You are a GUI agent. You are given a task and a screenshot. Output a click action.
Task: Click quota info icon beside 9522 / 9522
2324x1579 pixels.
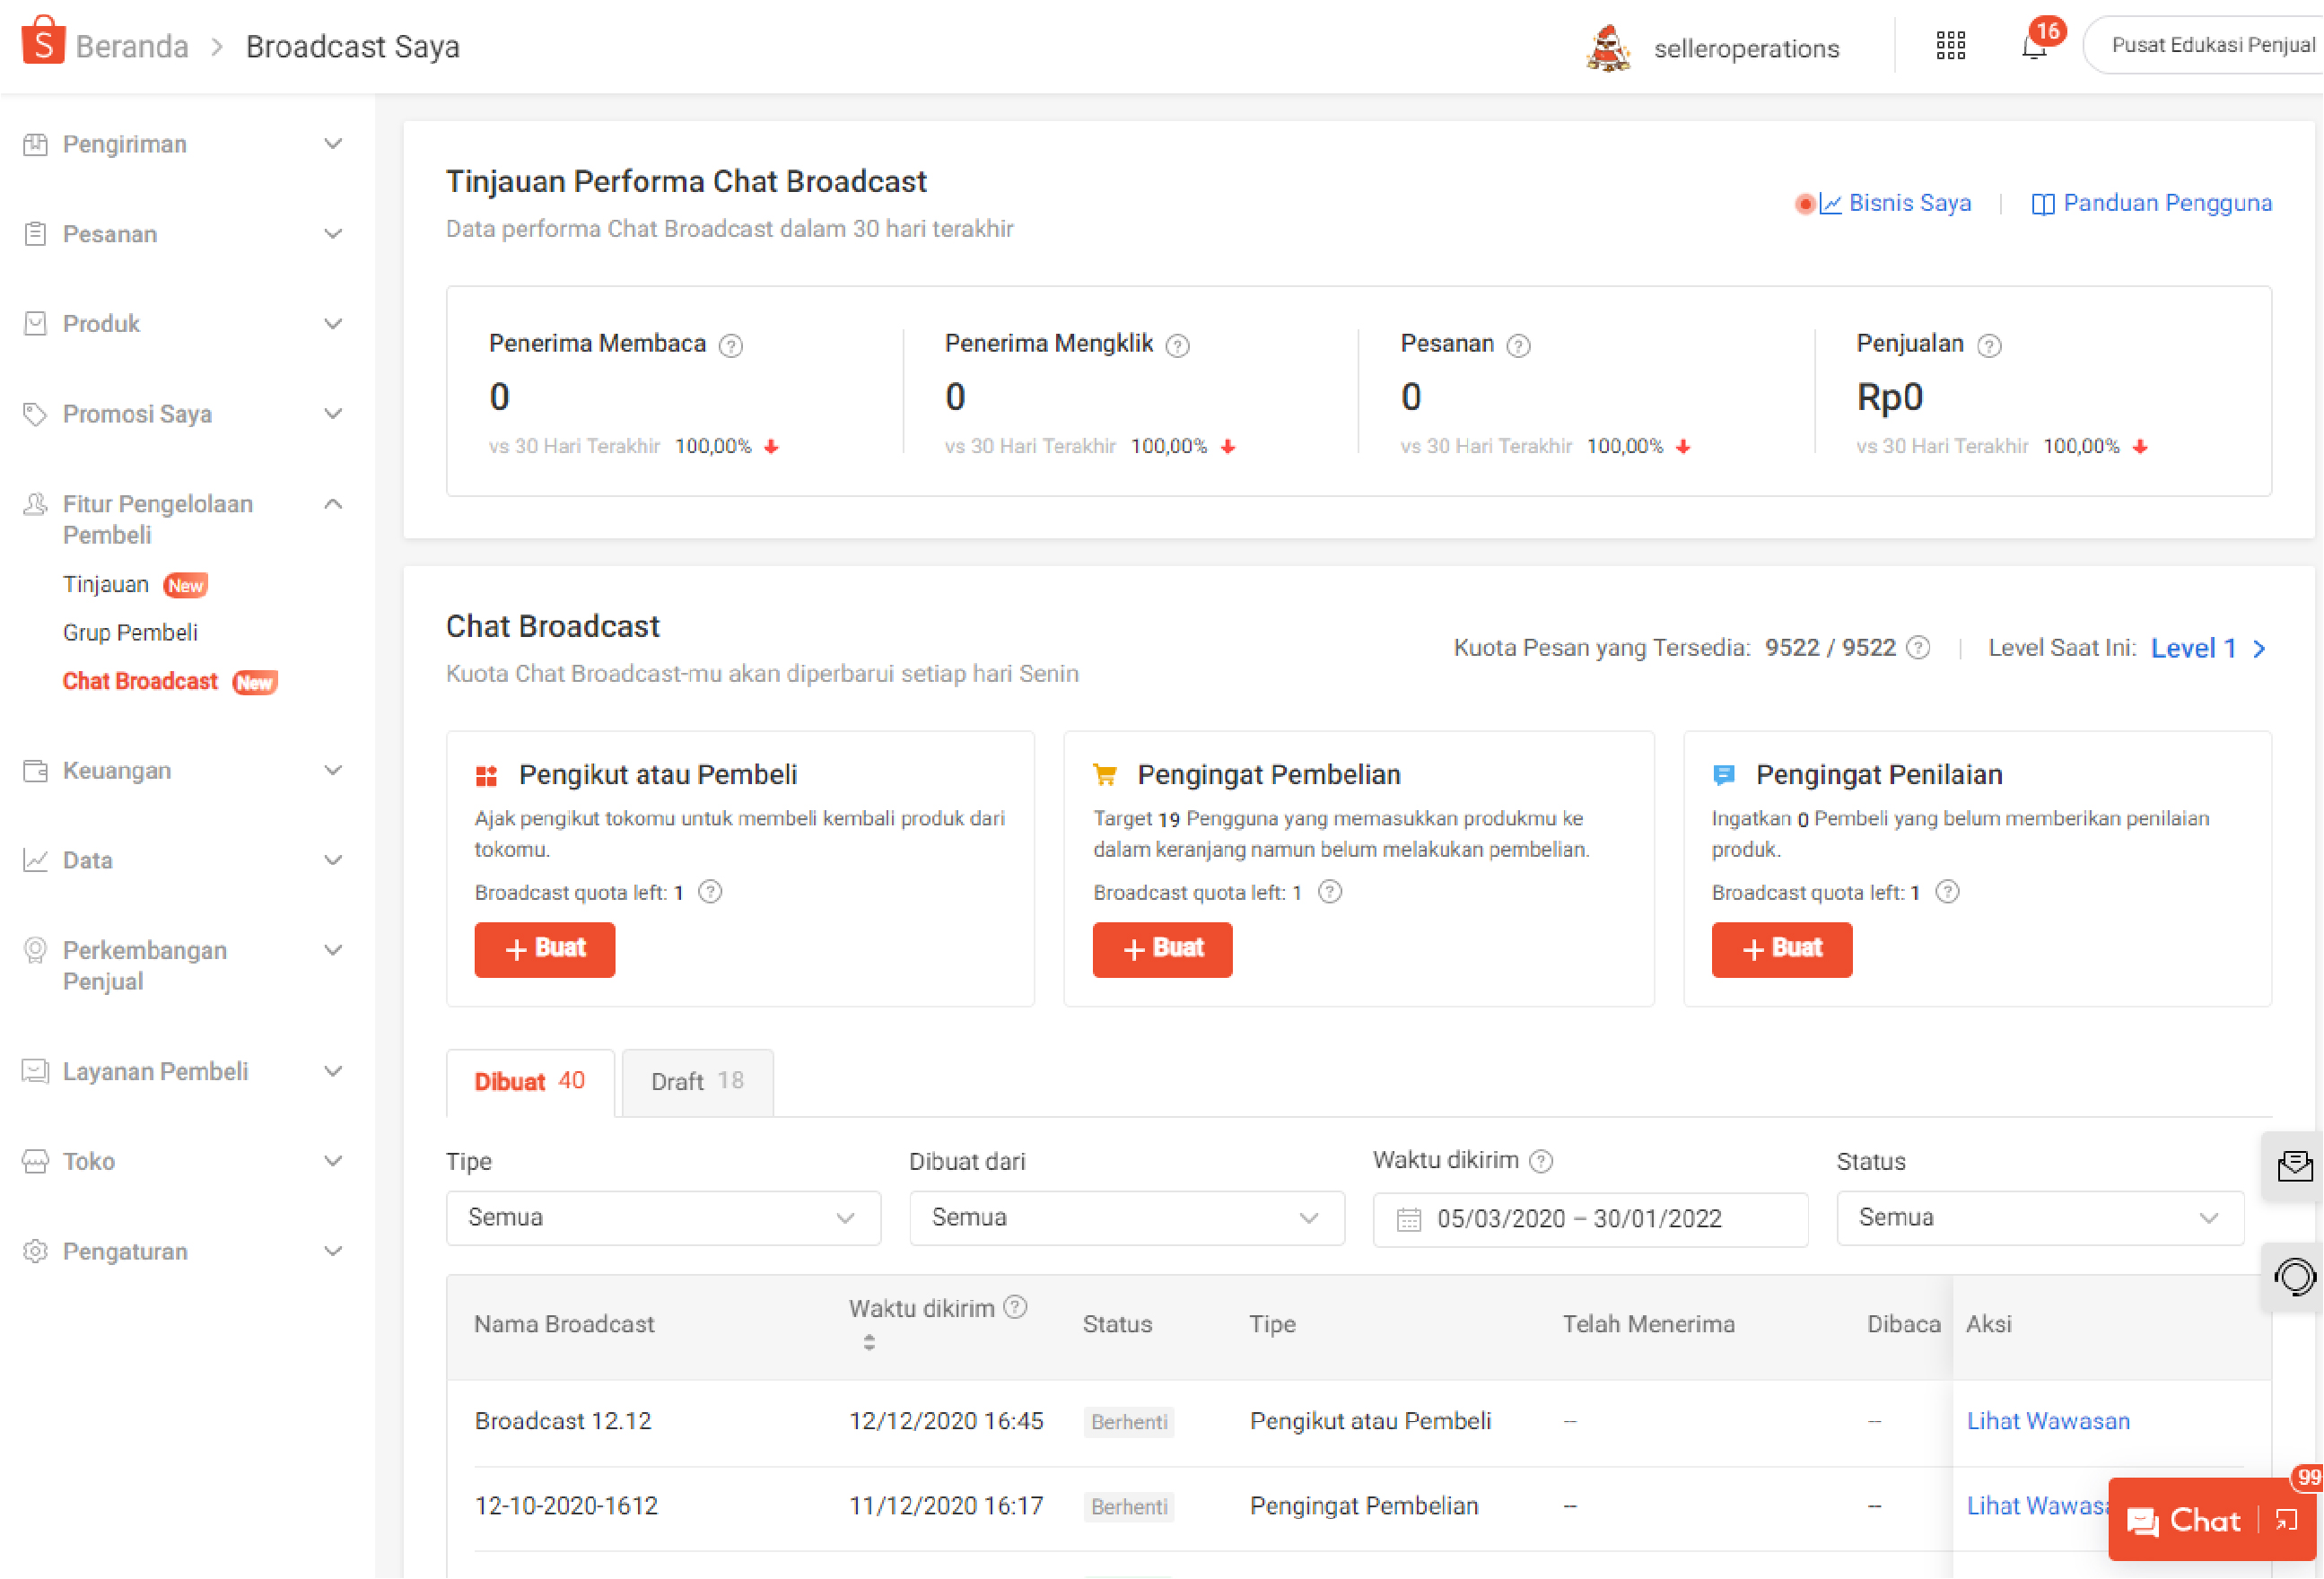tap(1918, 648)
